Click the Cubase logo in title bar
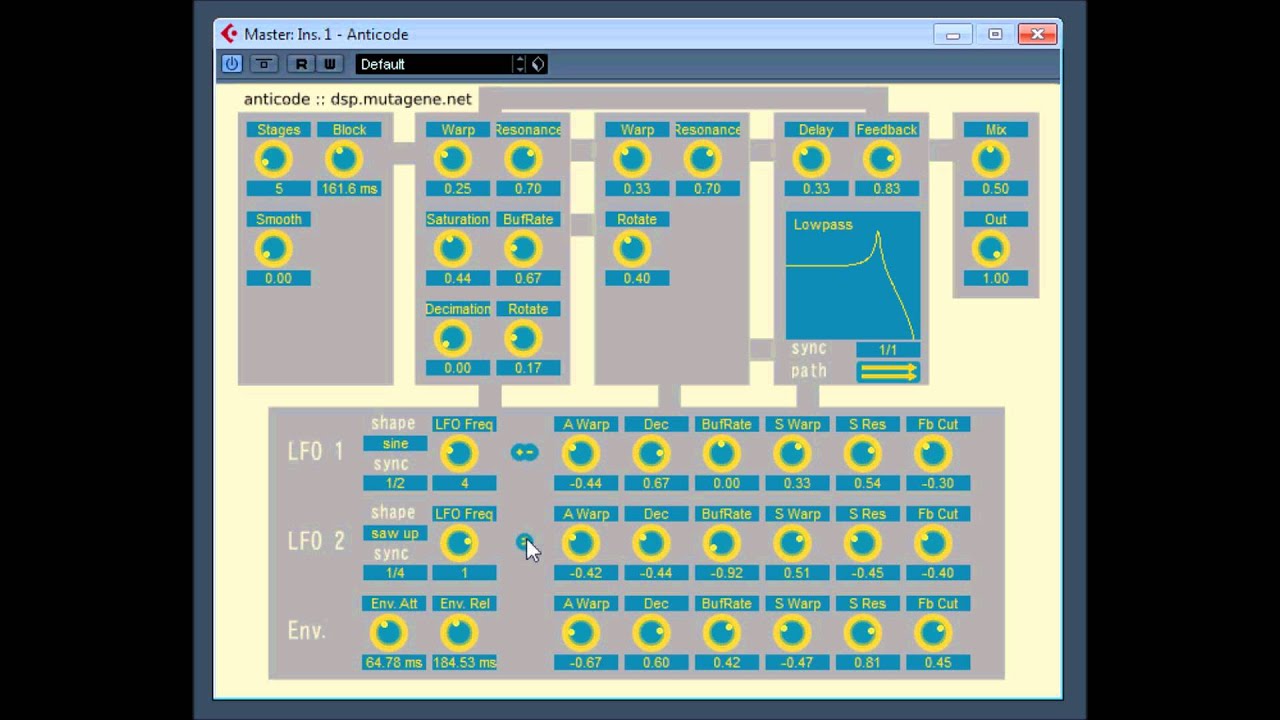1280x720 pixels. pos(230,34)
